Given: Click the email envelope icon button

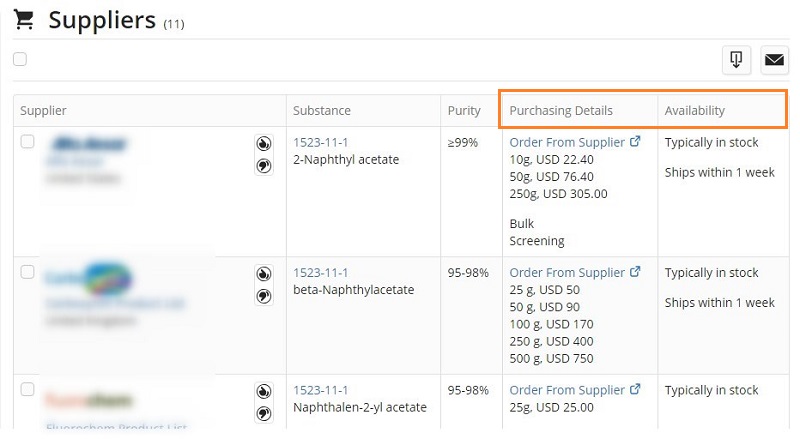Looking at the screenshot, I should pyautogui.click(x=774, y=60).
